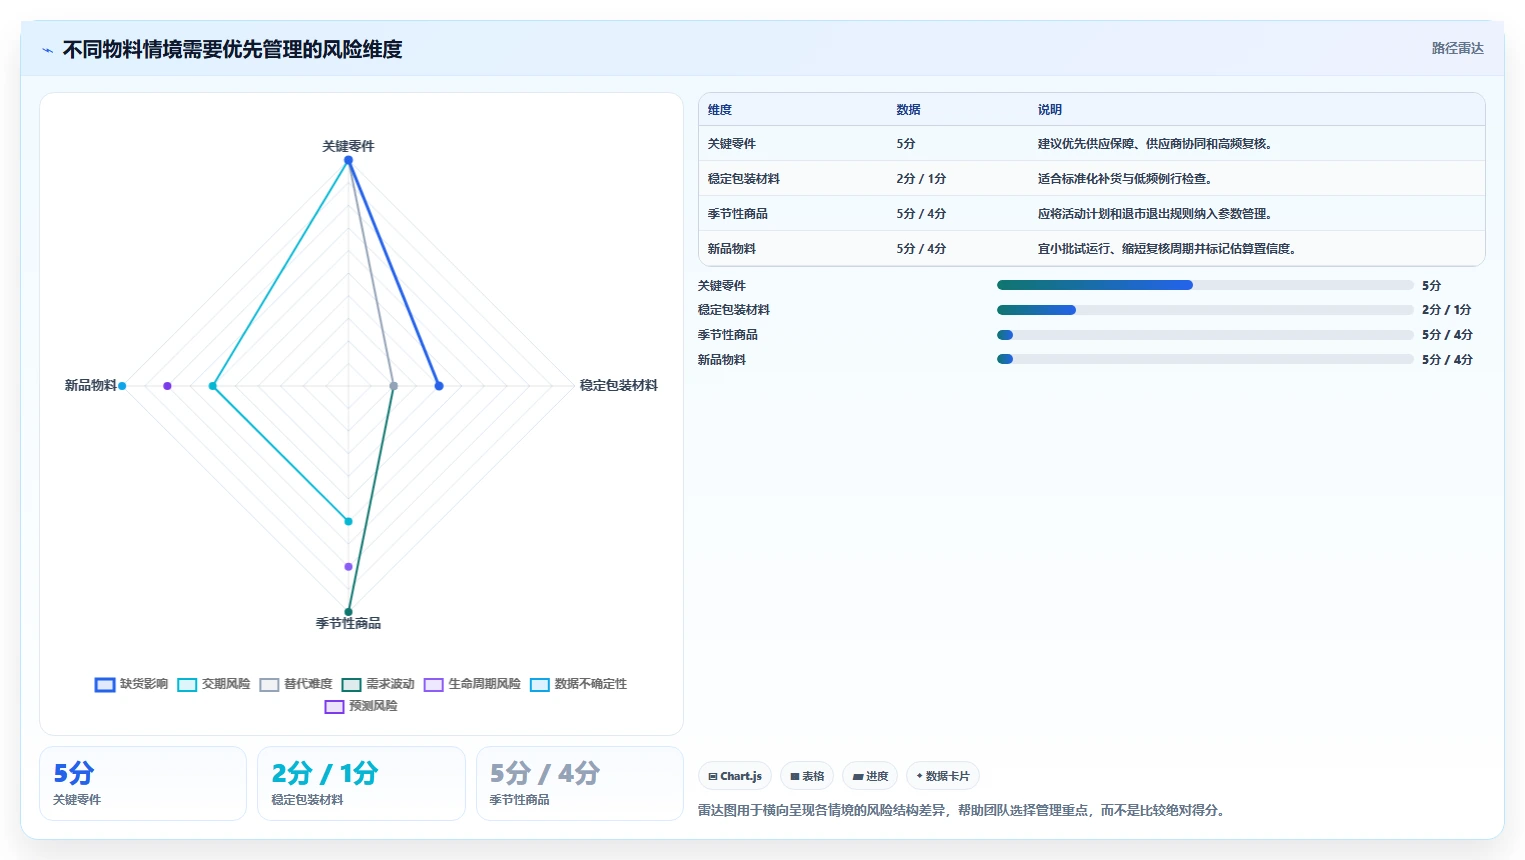Click the 维度 table column header

tap(720, 110)
